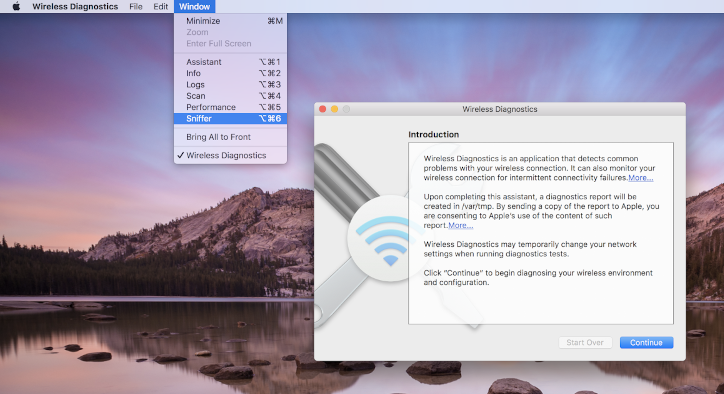724x394 pixels.
Task: Close the Wireless Diagnostics window
Action: tap(322, 109)
